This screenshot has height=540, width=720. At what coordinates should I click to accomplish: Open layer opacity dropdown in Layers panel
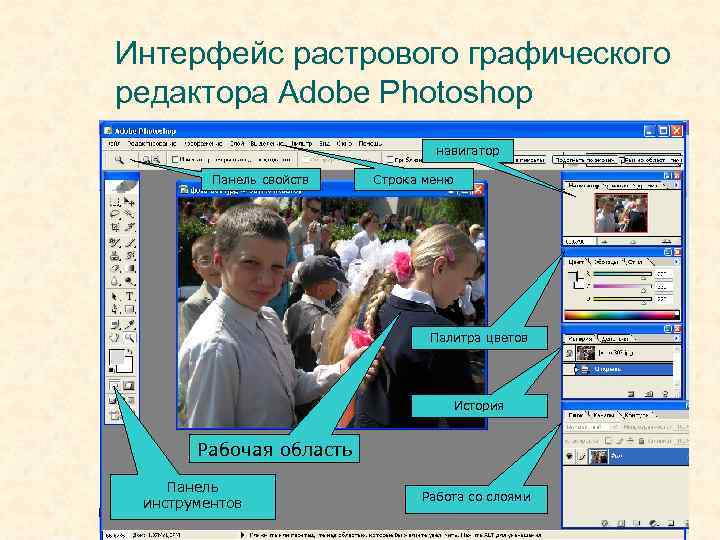tap(685, 427)
